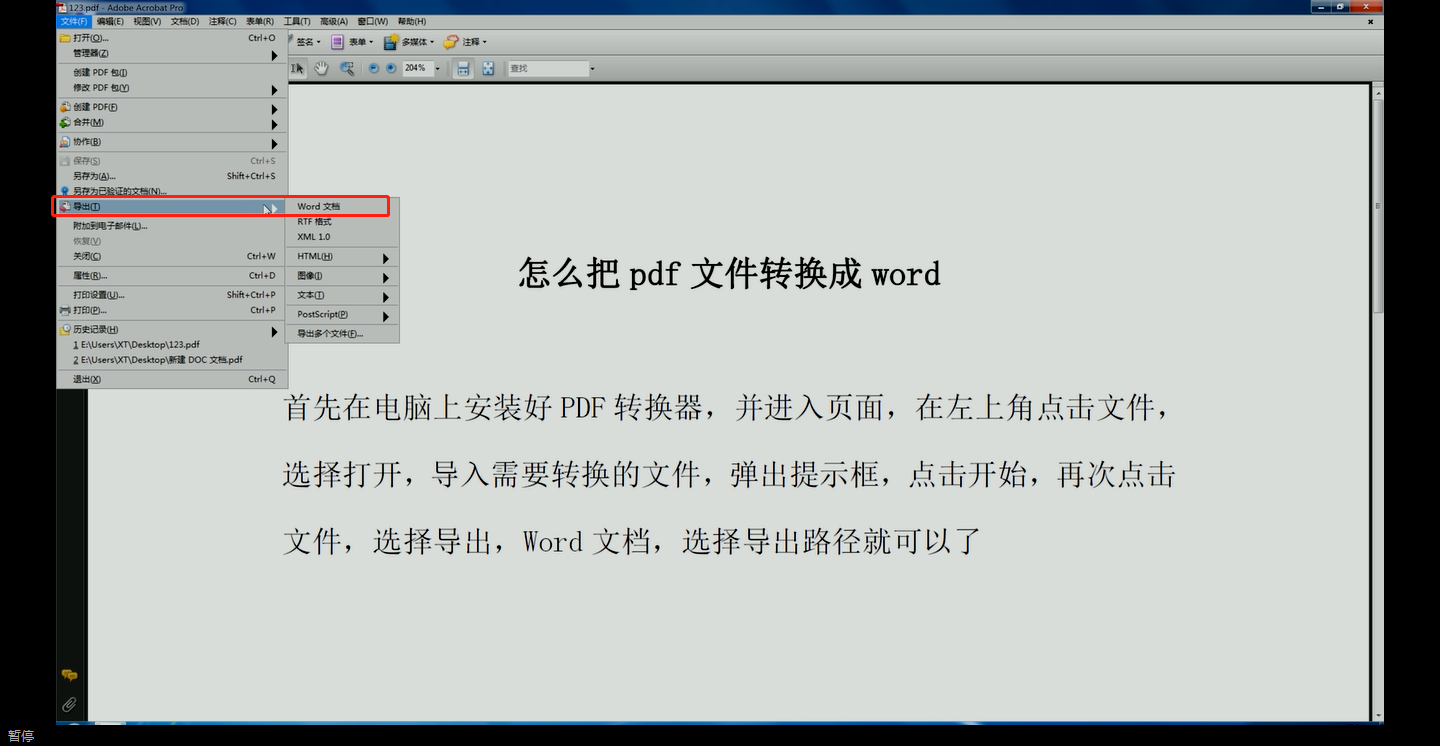This screenshot has width=1440, height=746.
Task: Expand the 协作(B) submenu
Action: (x=172, y=142)
